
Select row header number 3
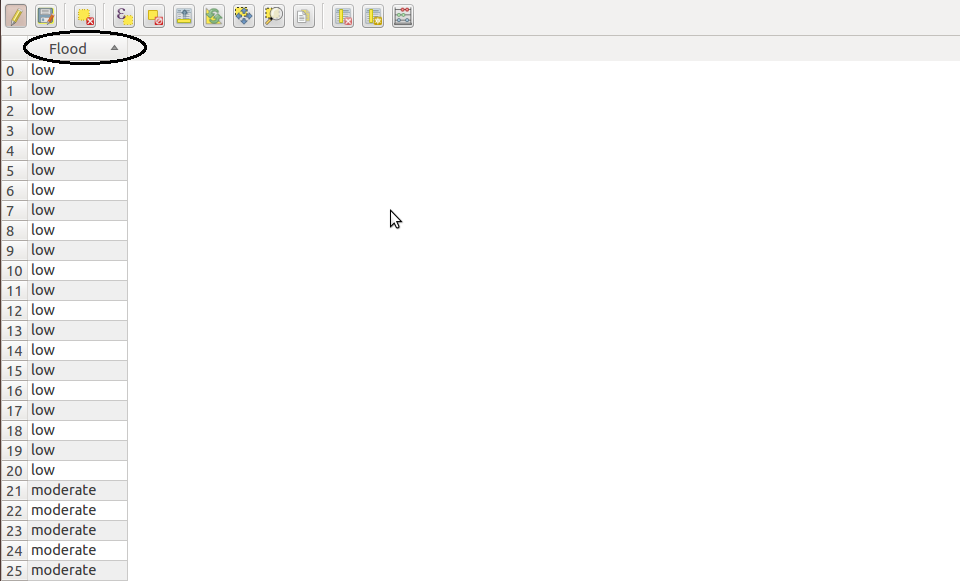tap(14, 130)
